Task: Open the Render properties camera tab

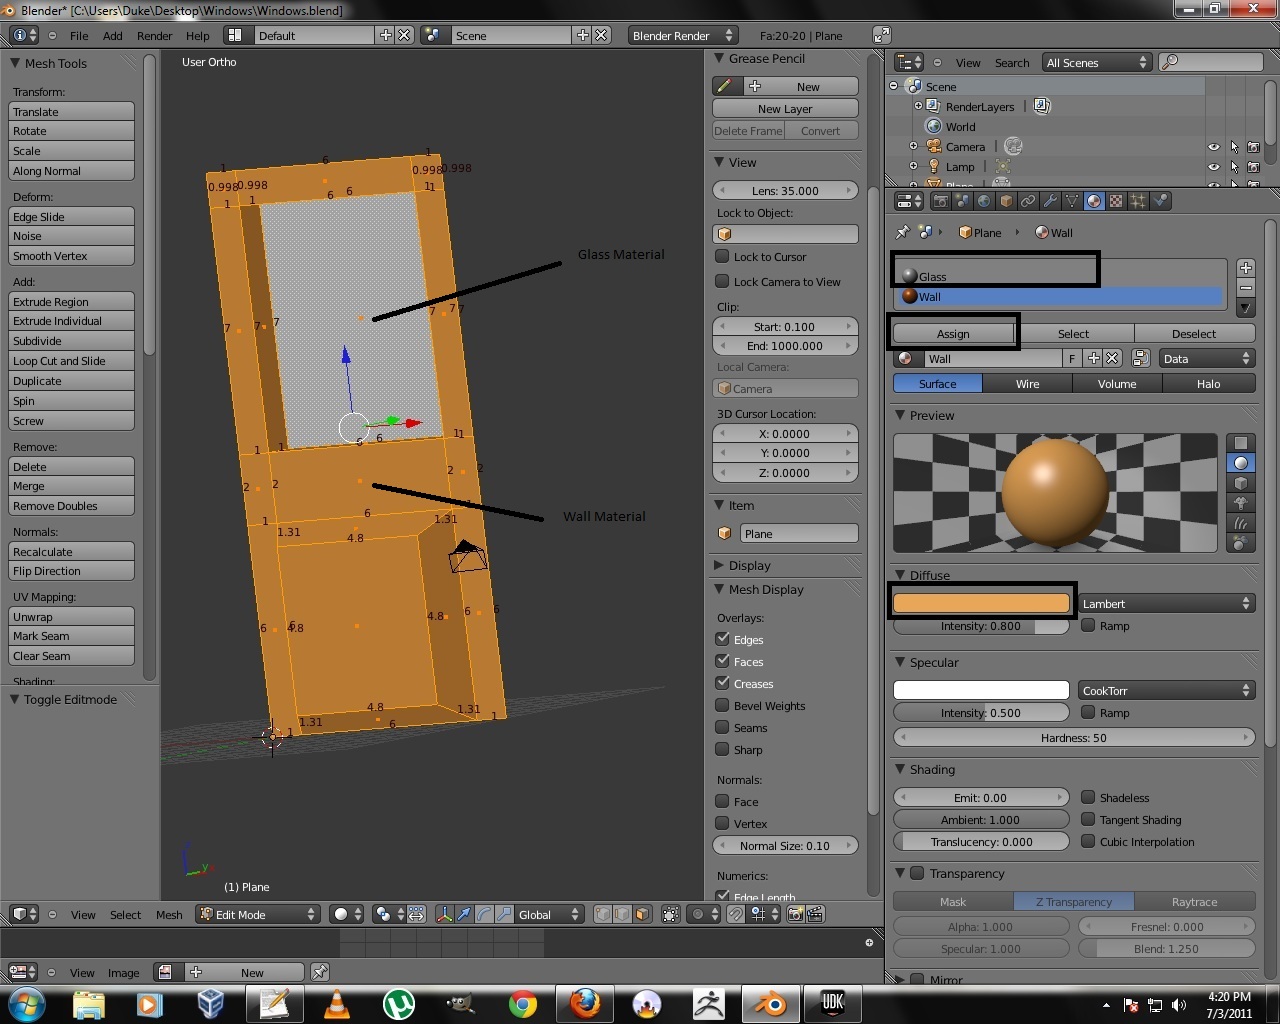Action: pyautogui.click(x=941, y=200)
